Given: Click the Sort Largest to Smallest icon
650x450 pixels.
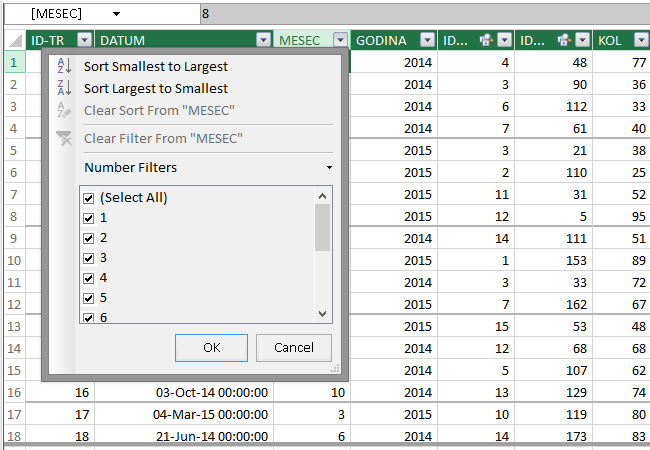Looking at the screenshot, I should pyautogui.click(x=64, y=88).
